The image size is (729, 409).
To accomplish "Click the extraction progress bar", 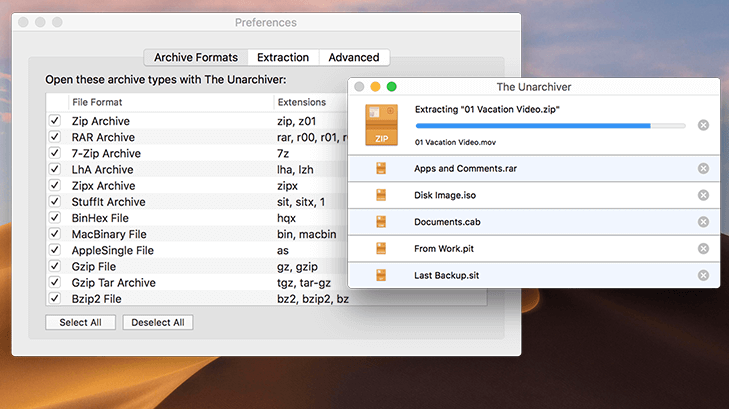I will pos(550,125).
